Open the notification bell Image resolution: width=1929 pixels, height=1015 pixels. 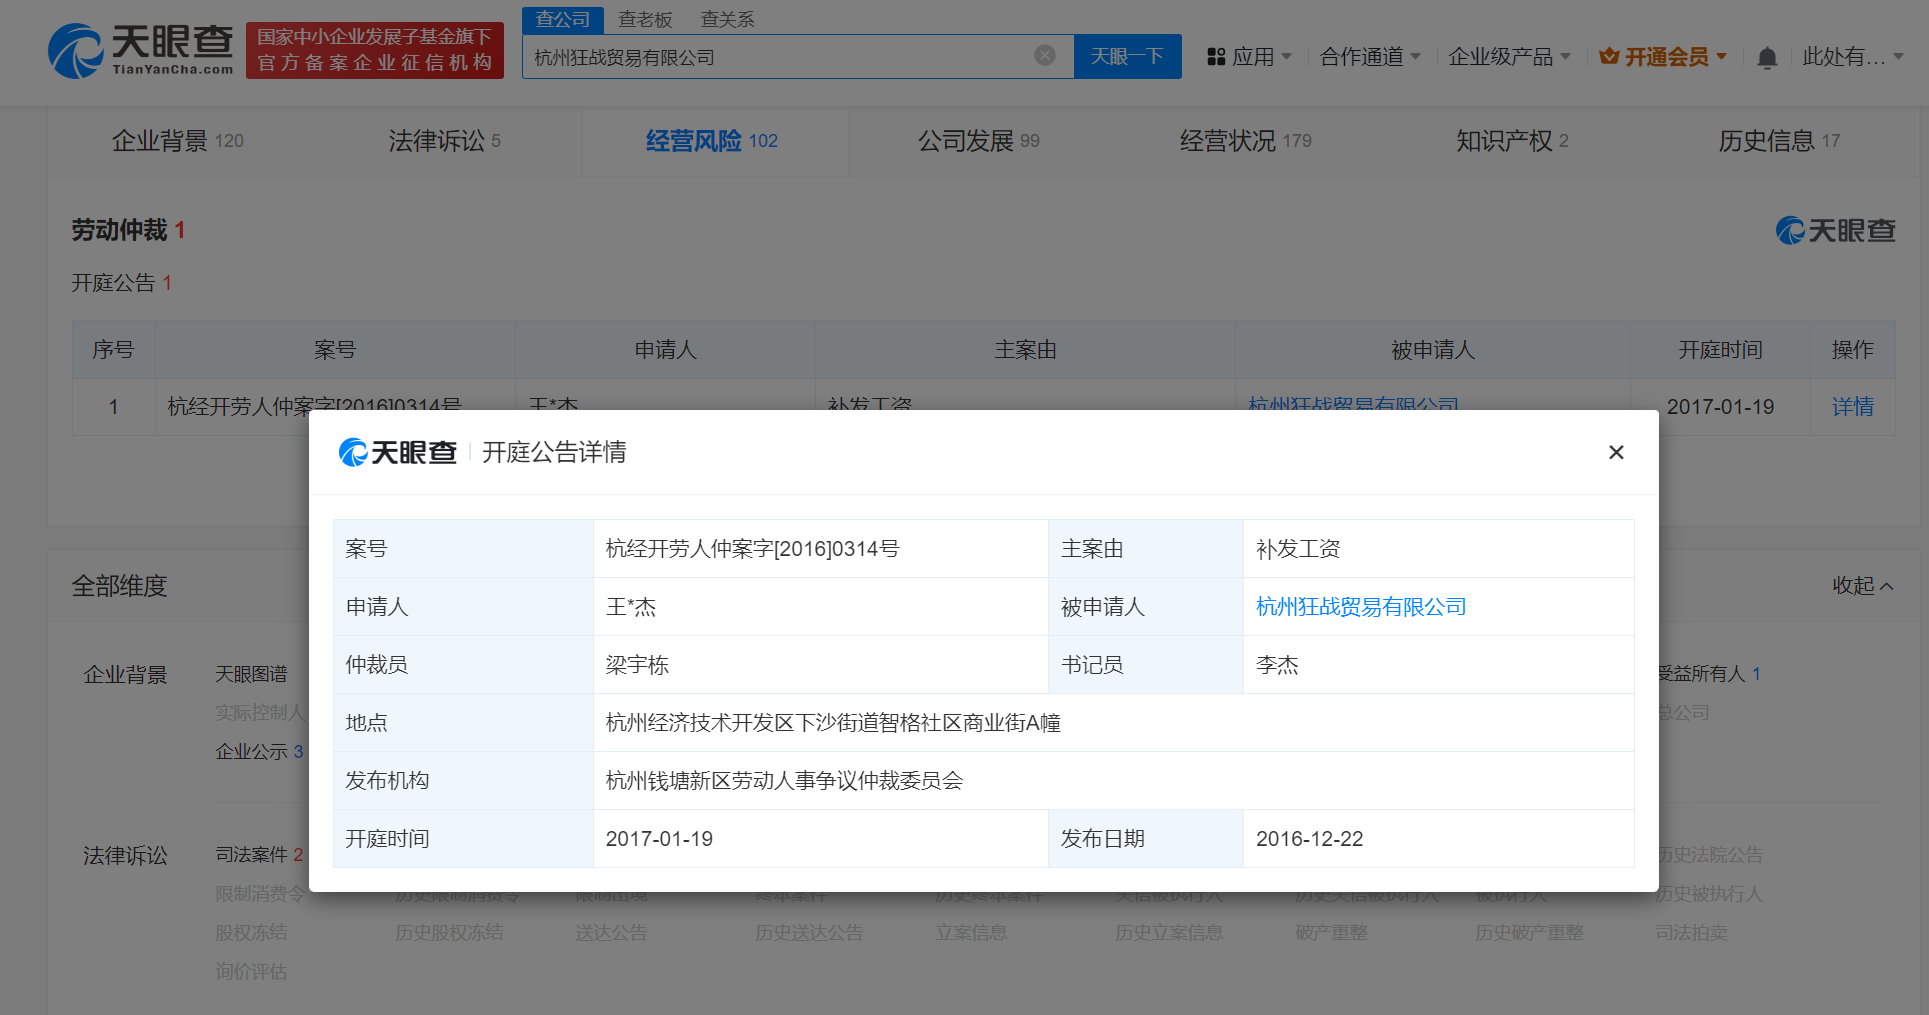pyautogui.click(x=1767, y=57)
